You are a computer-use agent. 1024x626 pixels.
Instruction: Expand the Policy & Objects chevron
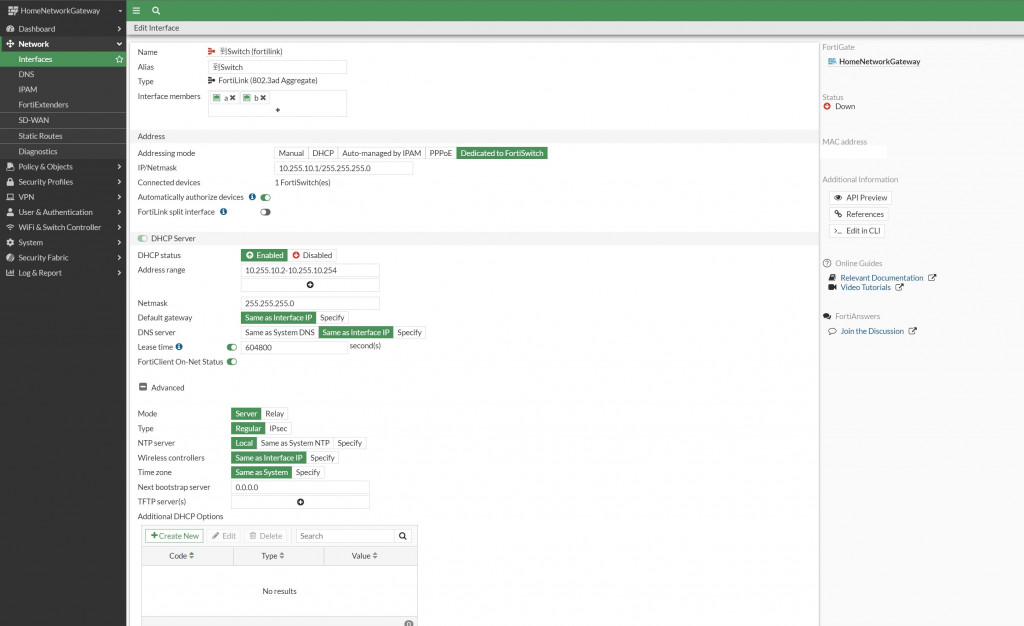119,166
